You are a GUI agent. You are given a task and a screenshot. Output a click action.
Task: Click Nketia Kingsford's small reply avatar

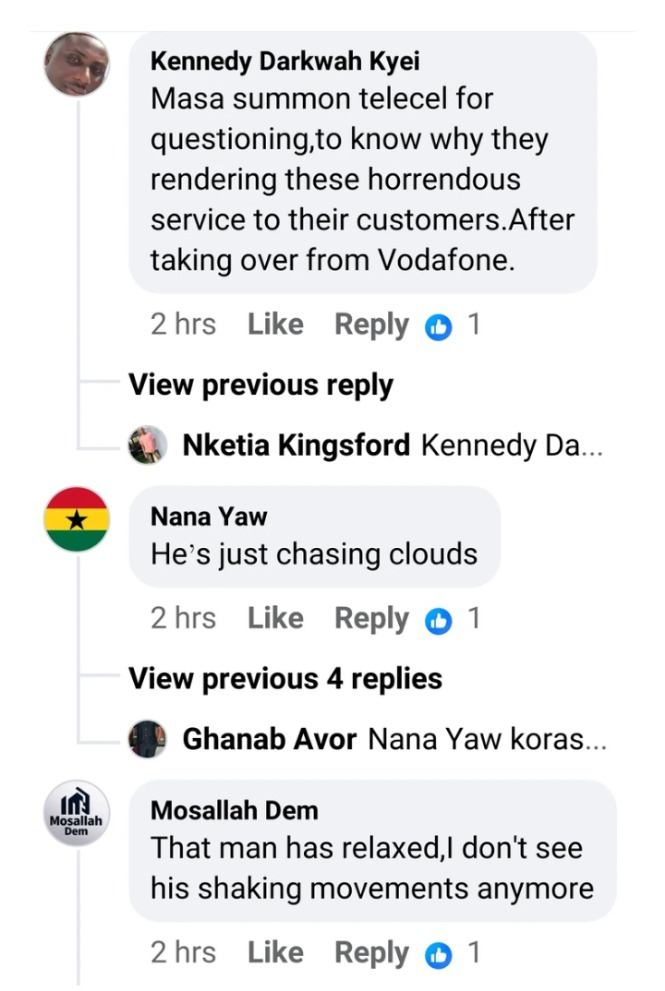coord(148,445)
